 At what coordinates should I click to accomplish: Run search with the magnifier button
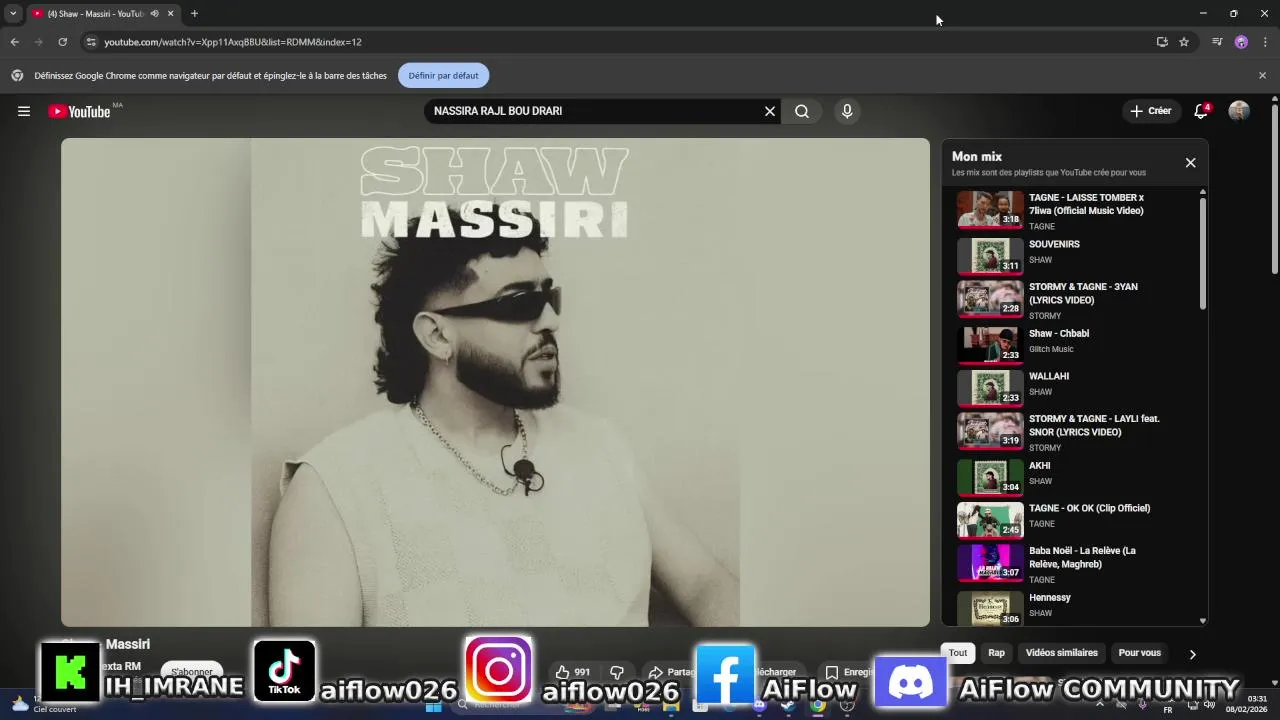point(802,111)
